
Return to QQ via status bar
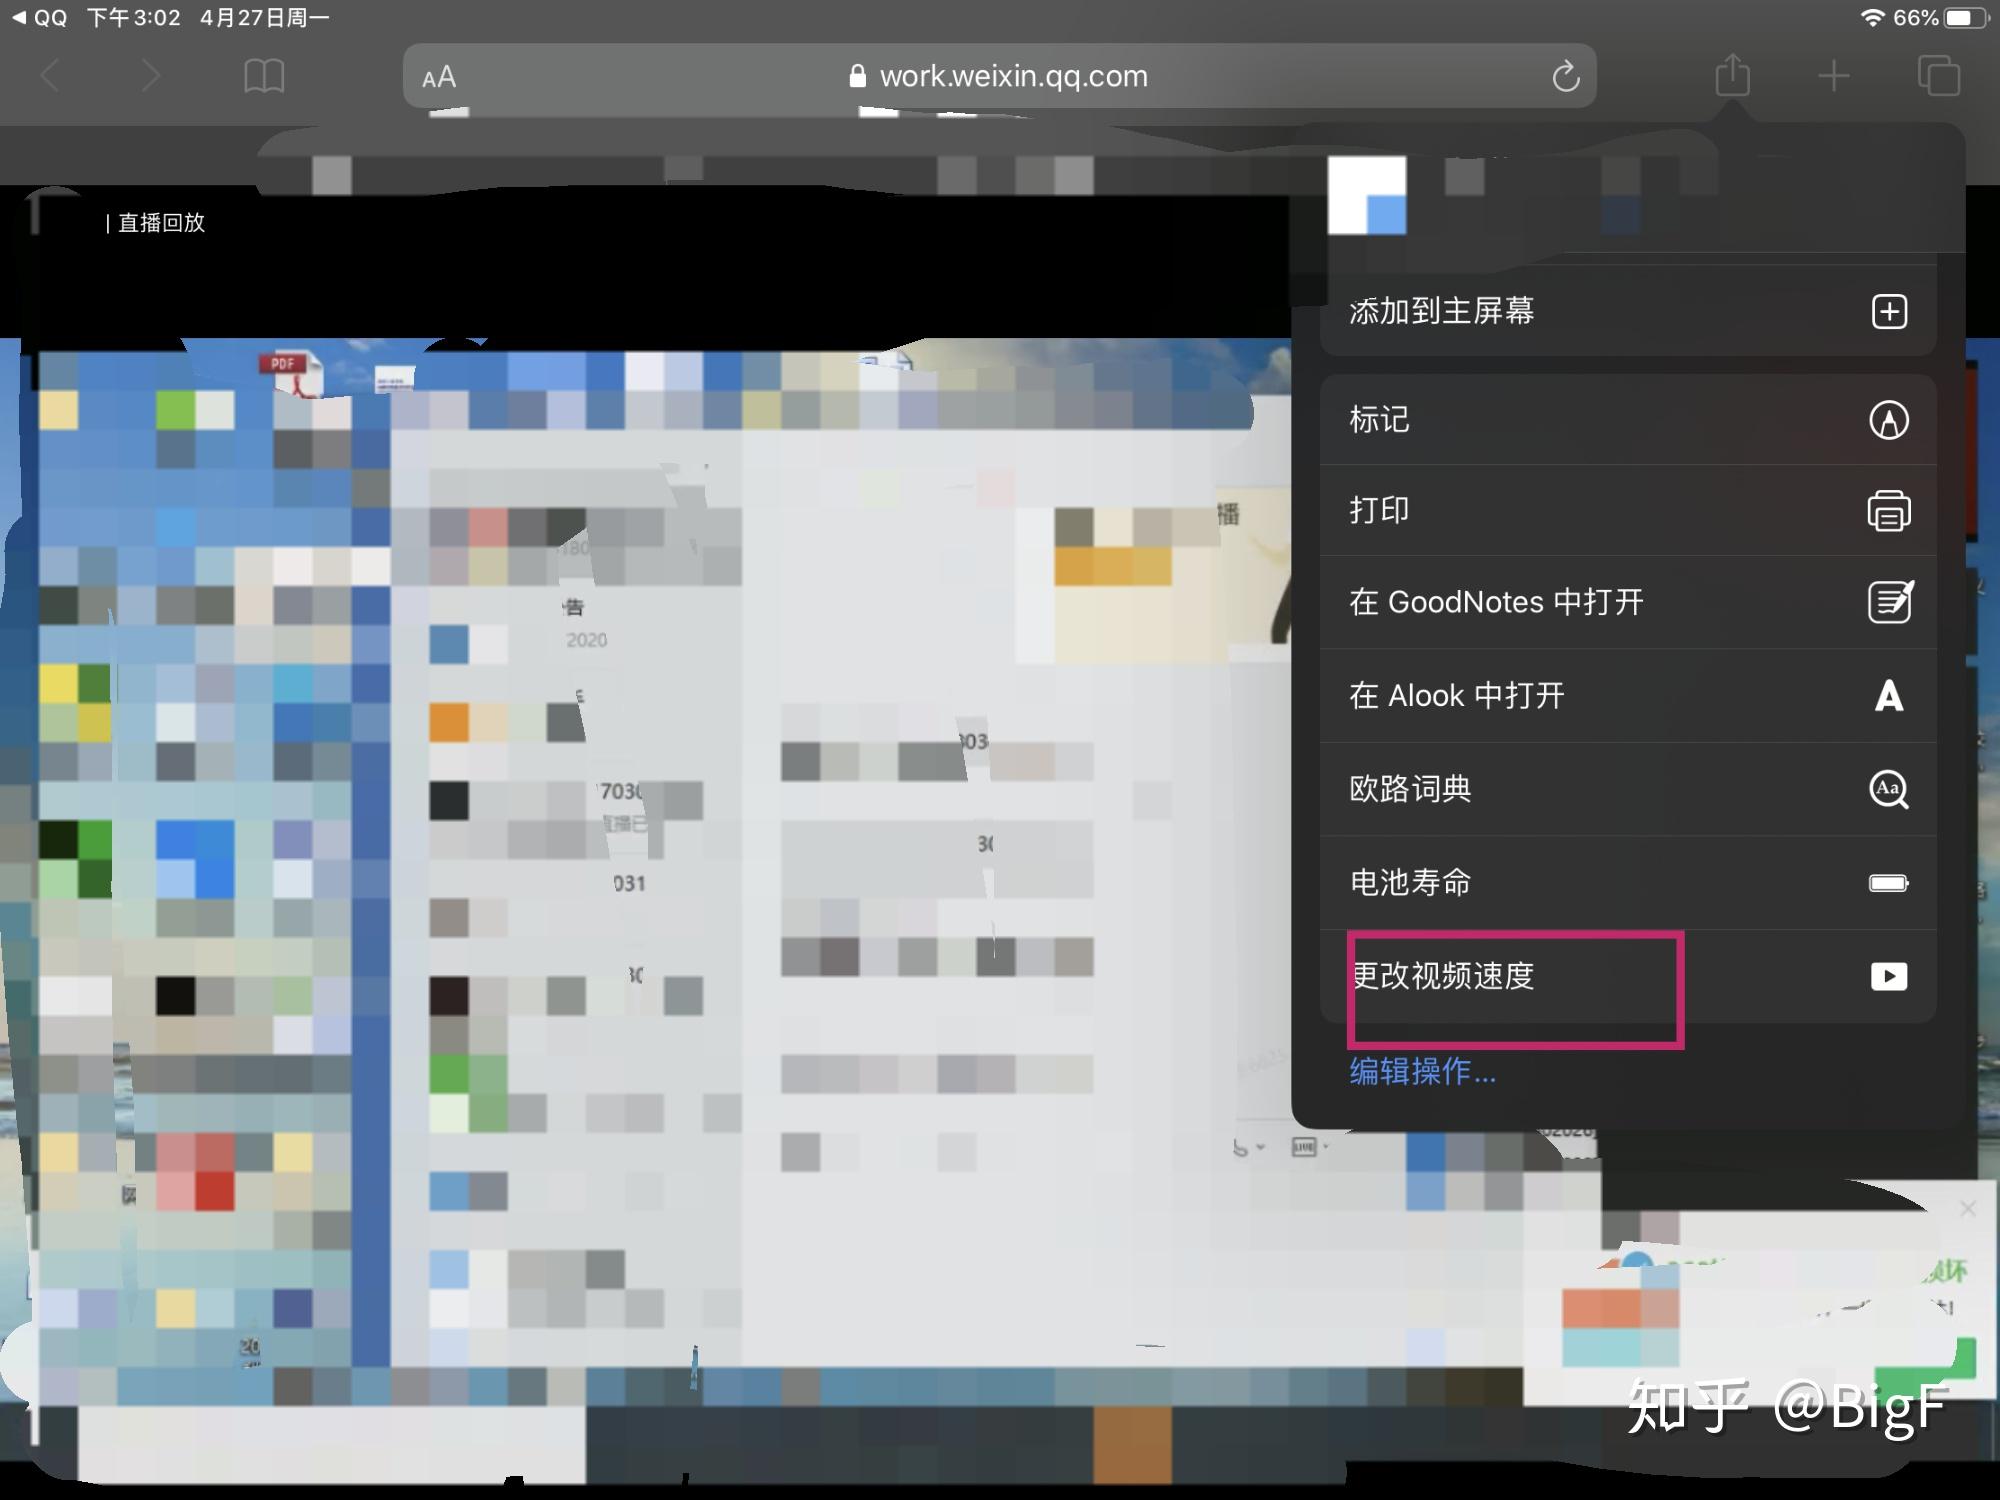click(40, 18)
